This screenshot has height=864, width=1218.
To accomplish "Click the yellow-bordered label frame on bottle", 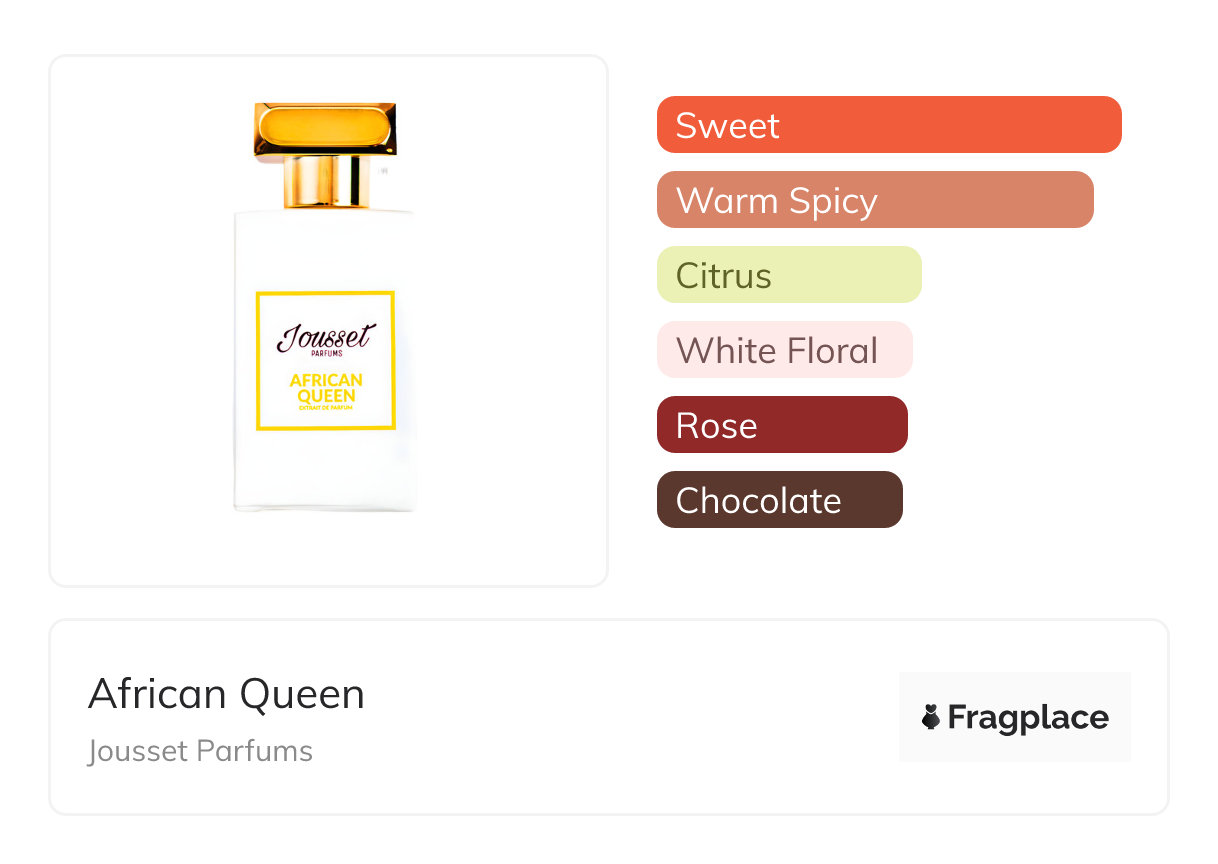I will point(258,360).
